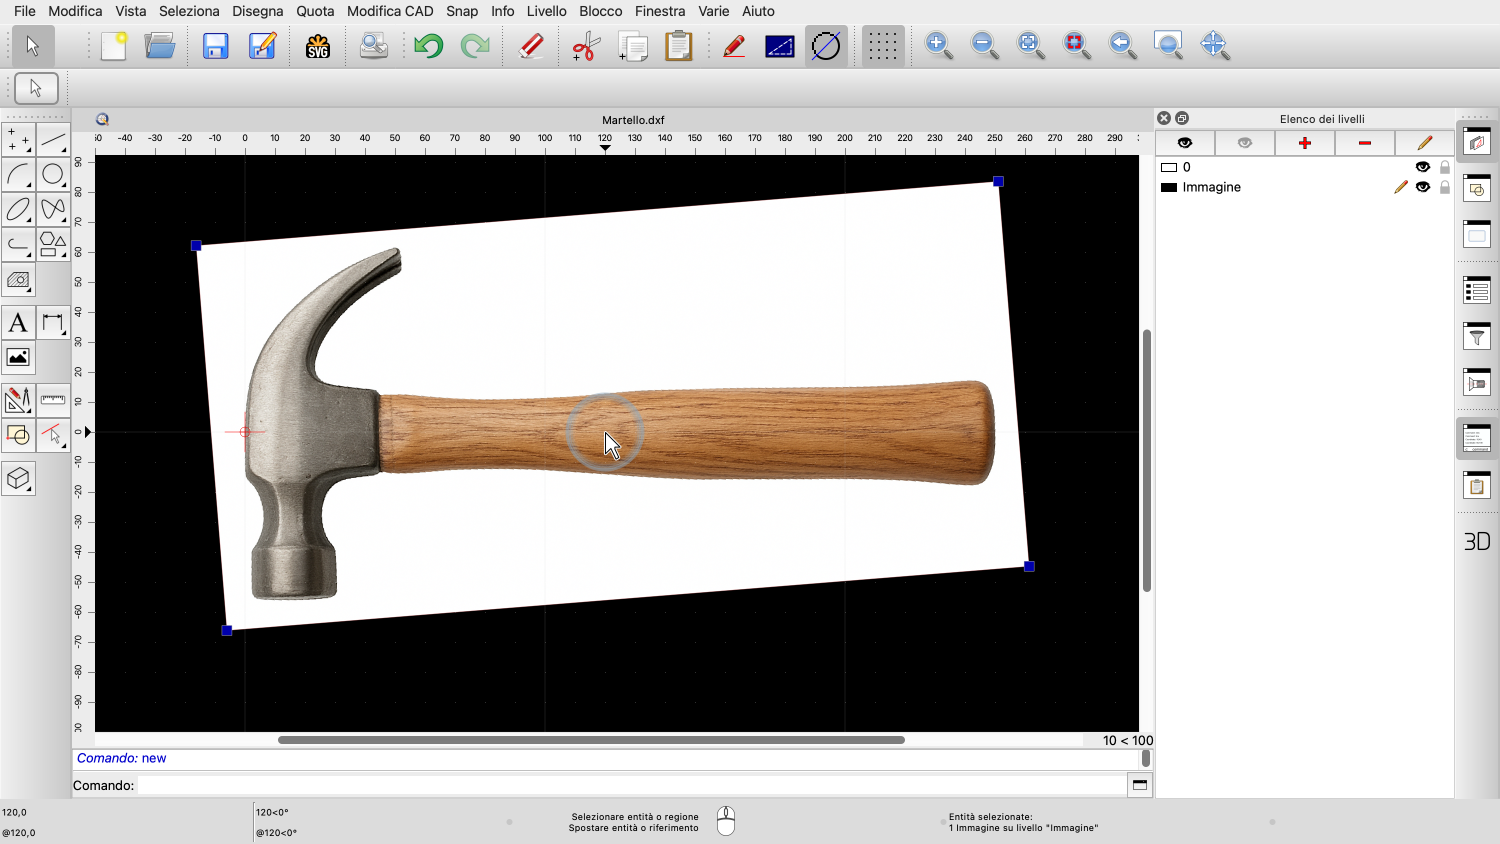
Task: Click the auto zoom icon
Action: coord(1030,45)
